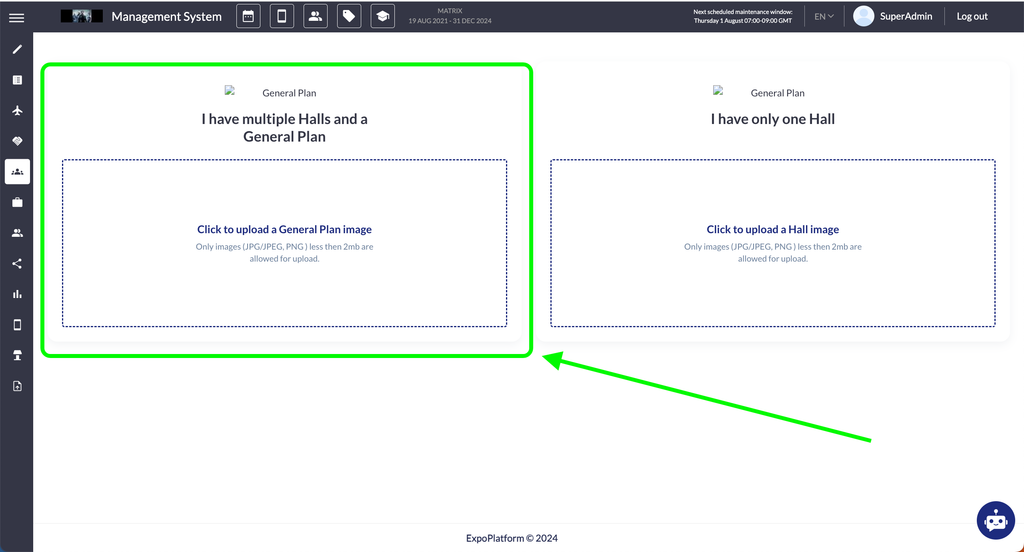Click the calendar icon in the header
Image resolution: width=1024 pixels, height=552 pixels.
click(x=248, y=16)
